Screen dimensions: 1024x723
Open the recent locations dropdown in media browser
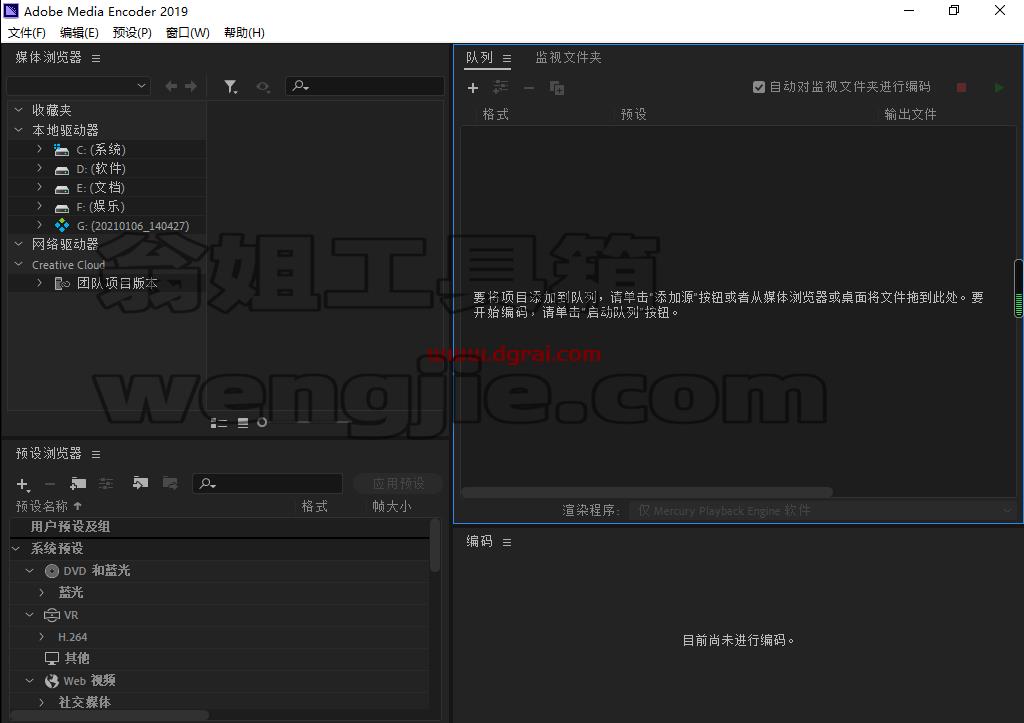(78, 86)
